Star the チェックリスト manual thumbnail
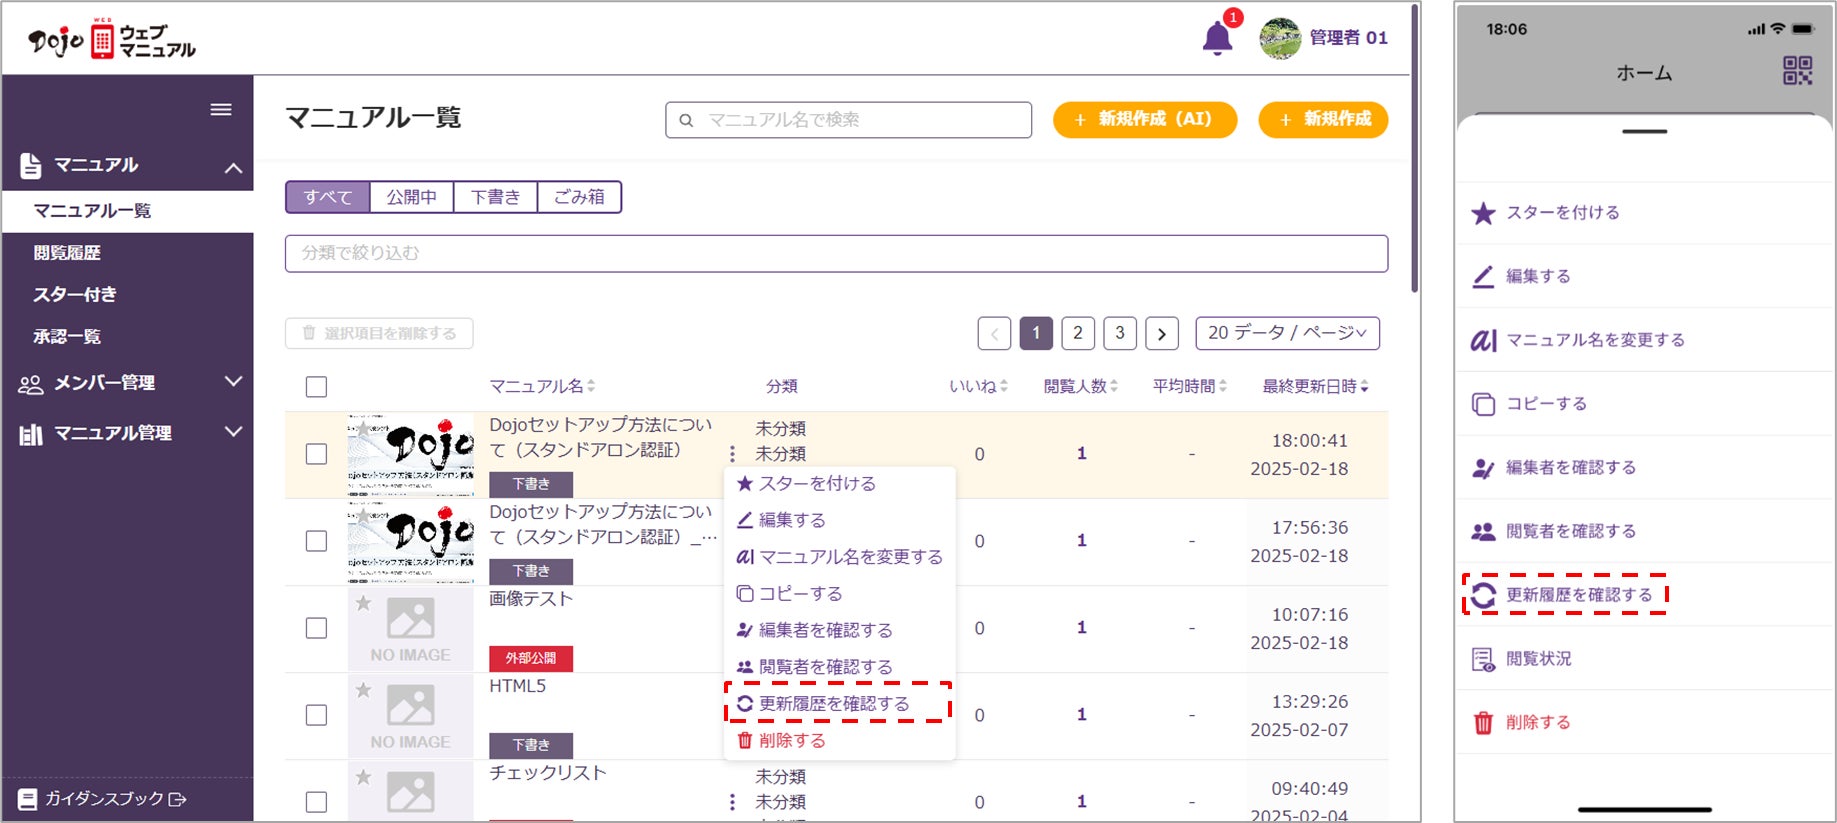 364,777
